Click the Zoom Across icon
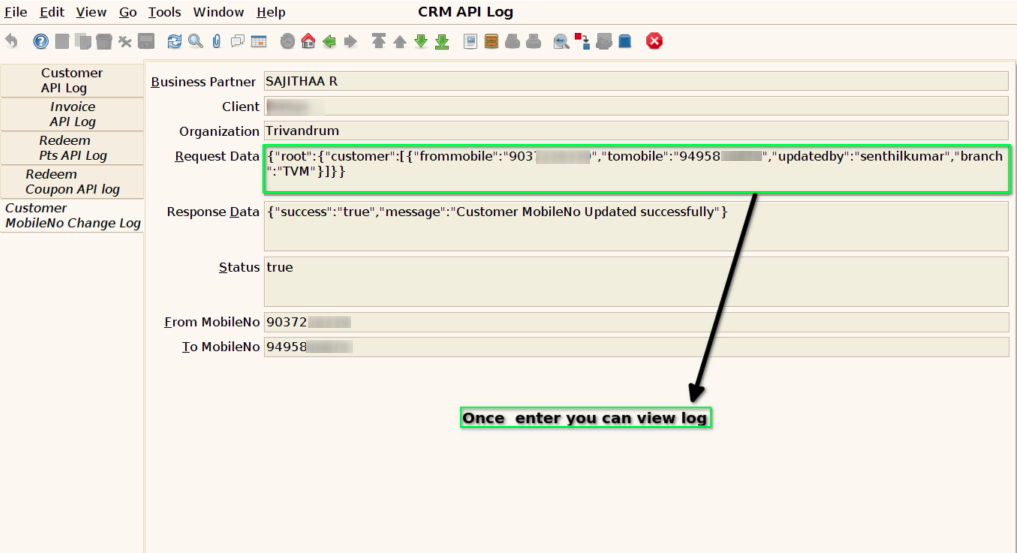1017x553 pixels. click(x=562, y=41)
